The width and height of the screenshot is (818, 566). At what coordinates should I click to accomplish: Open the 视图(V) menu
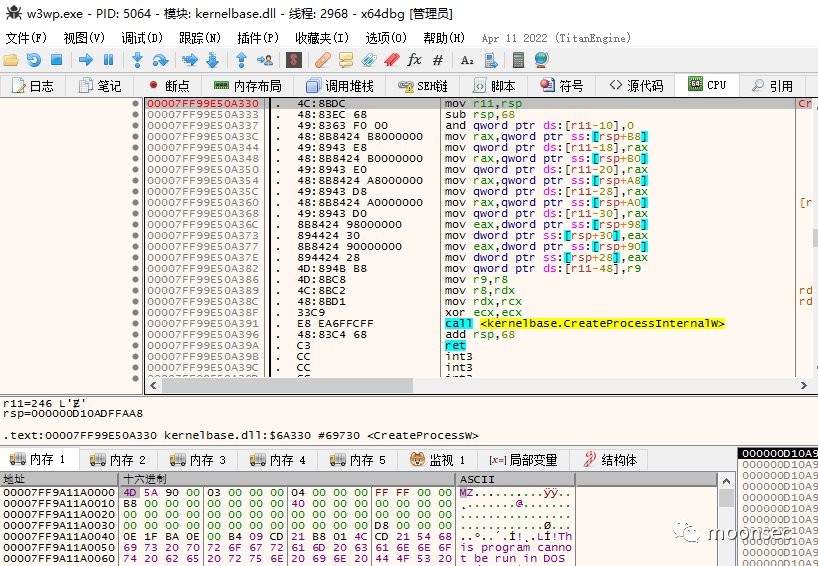(x=84, y=38)
